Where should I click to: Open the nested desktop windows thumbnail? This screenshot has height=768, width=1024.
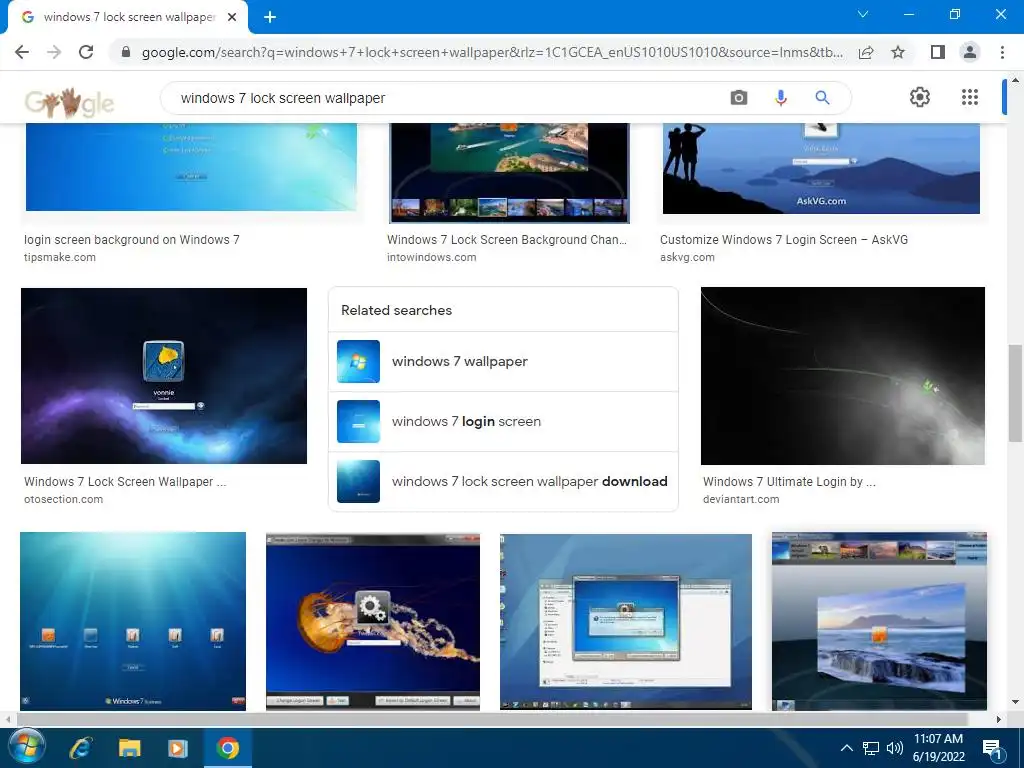coord(626,622)
